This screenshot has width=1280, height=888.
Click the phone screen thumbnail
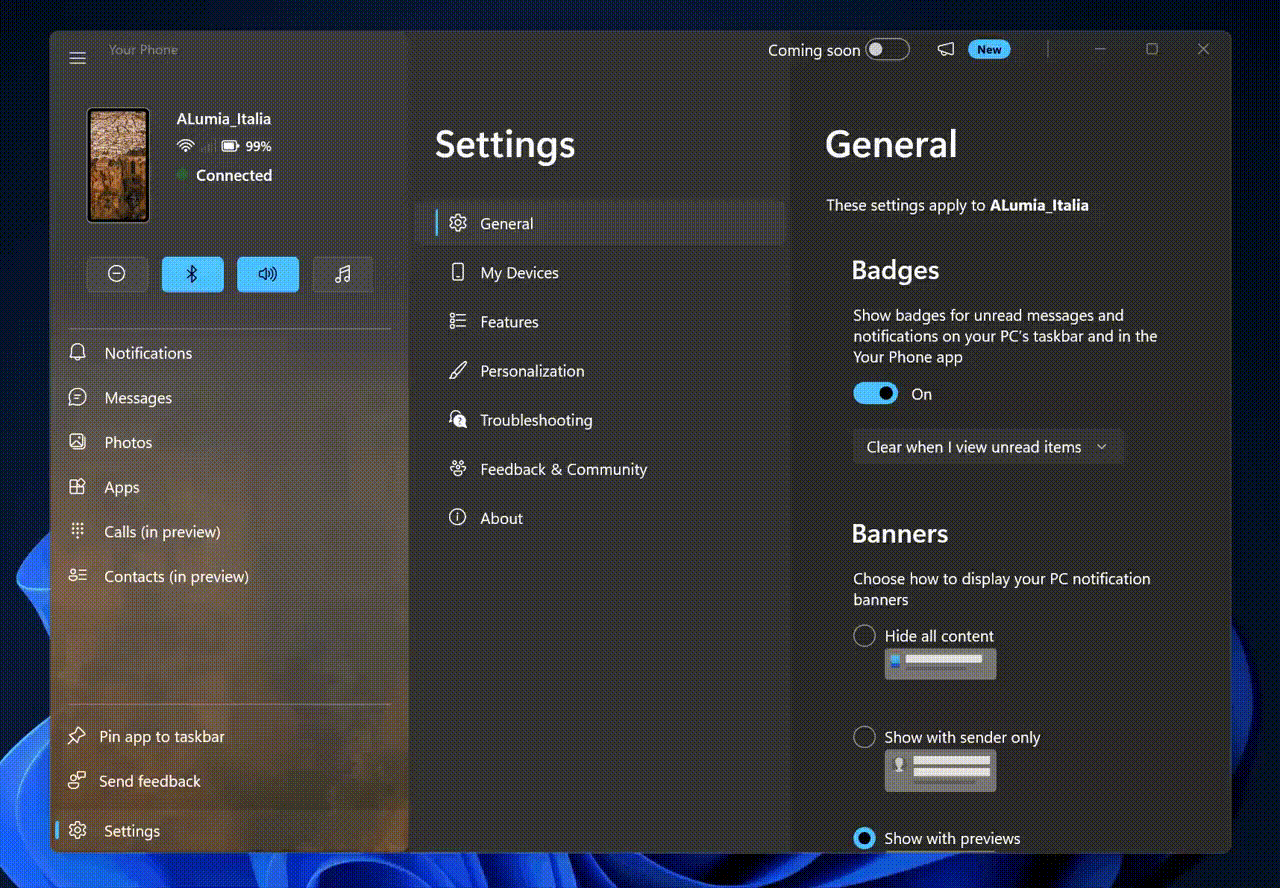point(117,163)
